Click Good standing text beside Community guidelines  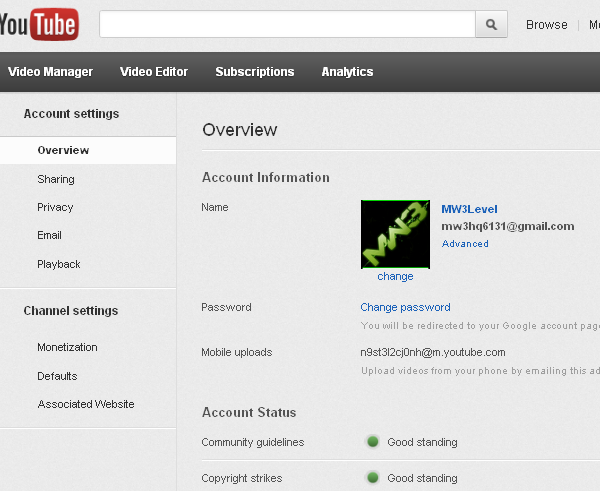tap(422, 442)
